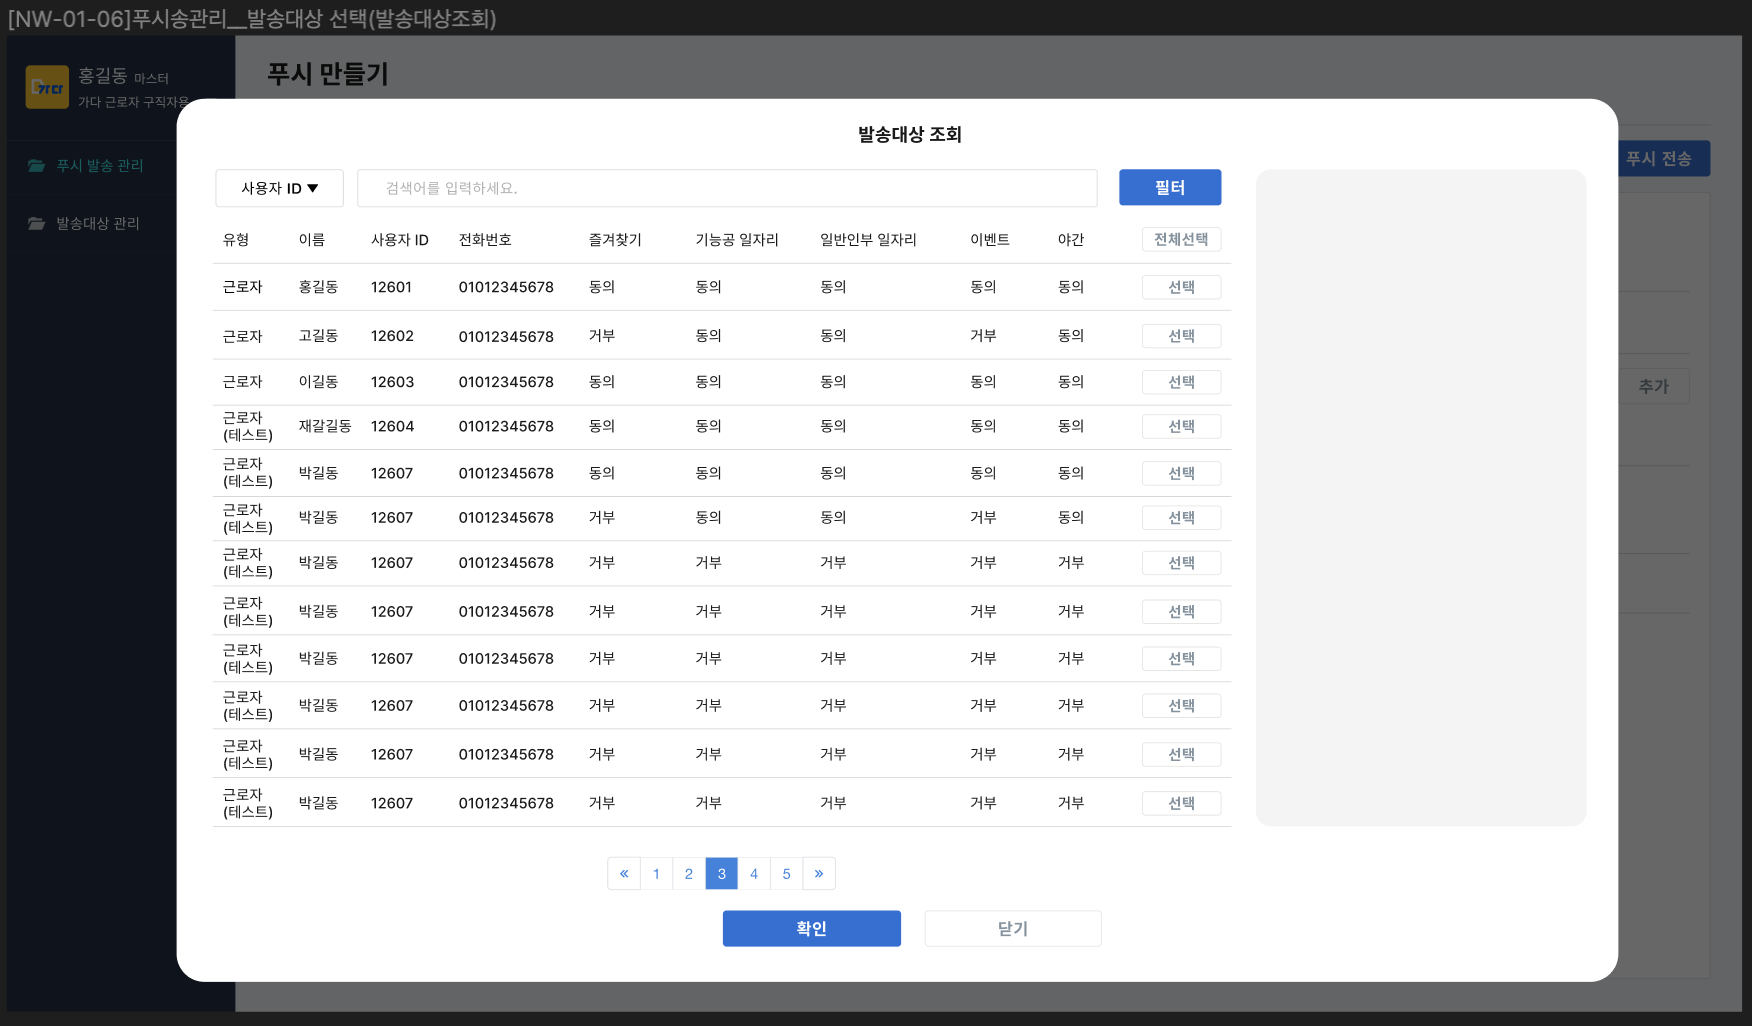Viewport: 1752px width, 1026px height.
Task: Select the 홍길동 row with 선택 button
Action: point(1181,287)
